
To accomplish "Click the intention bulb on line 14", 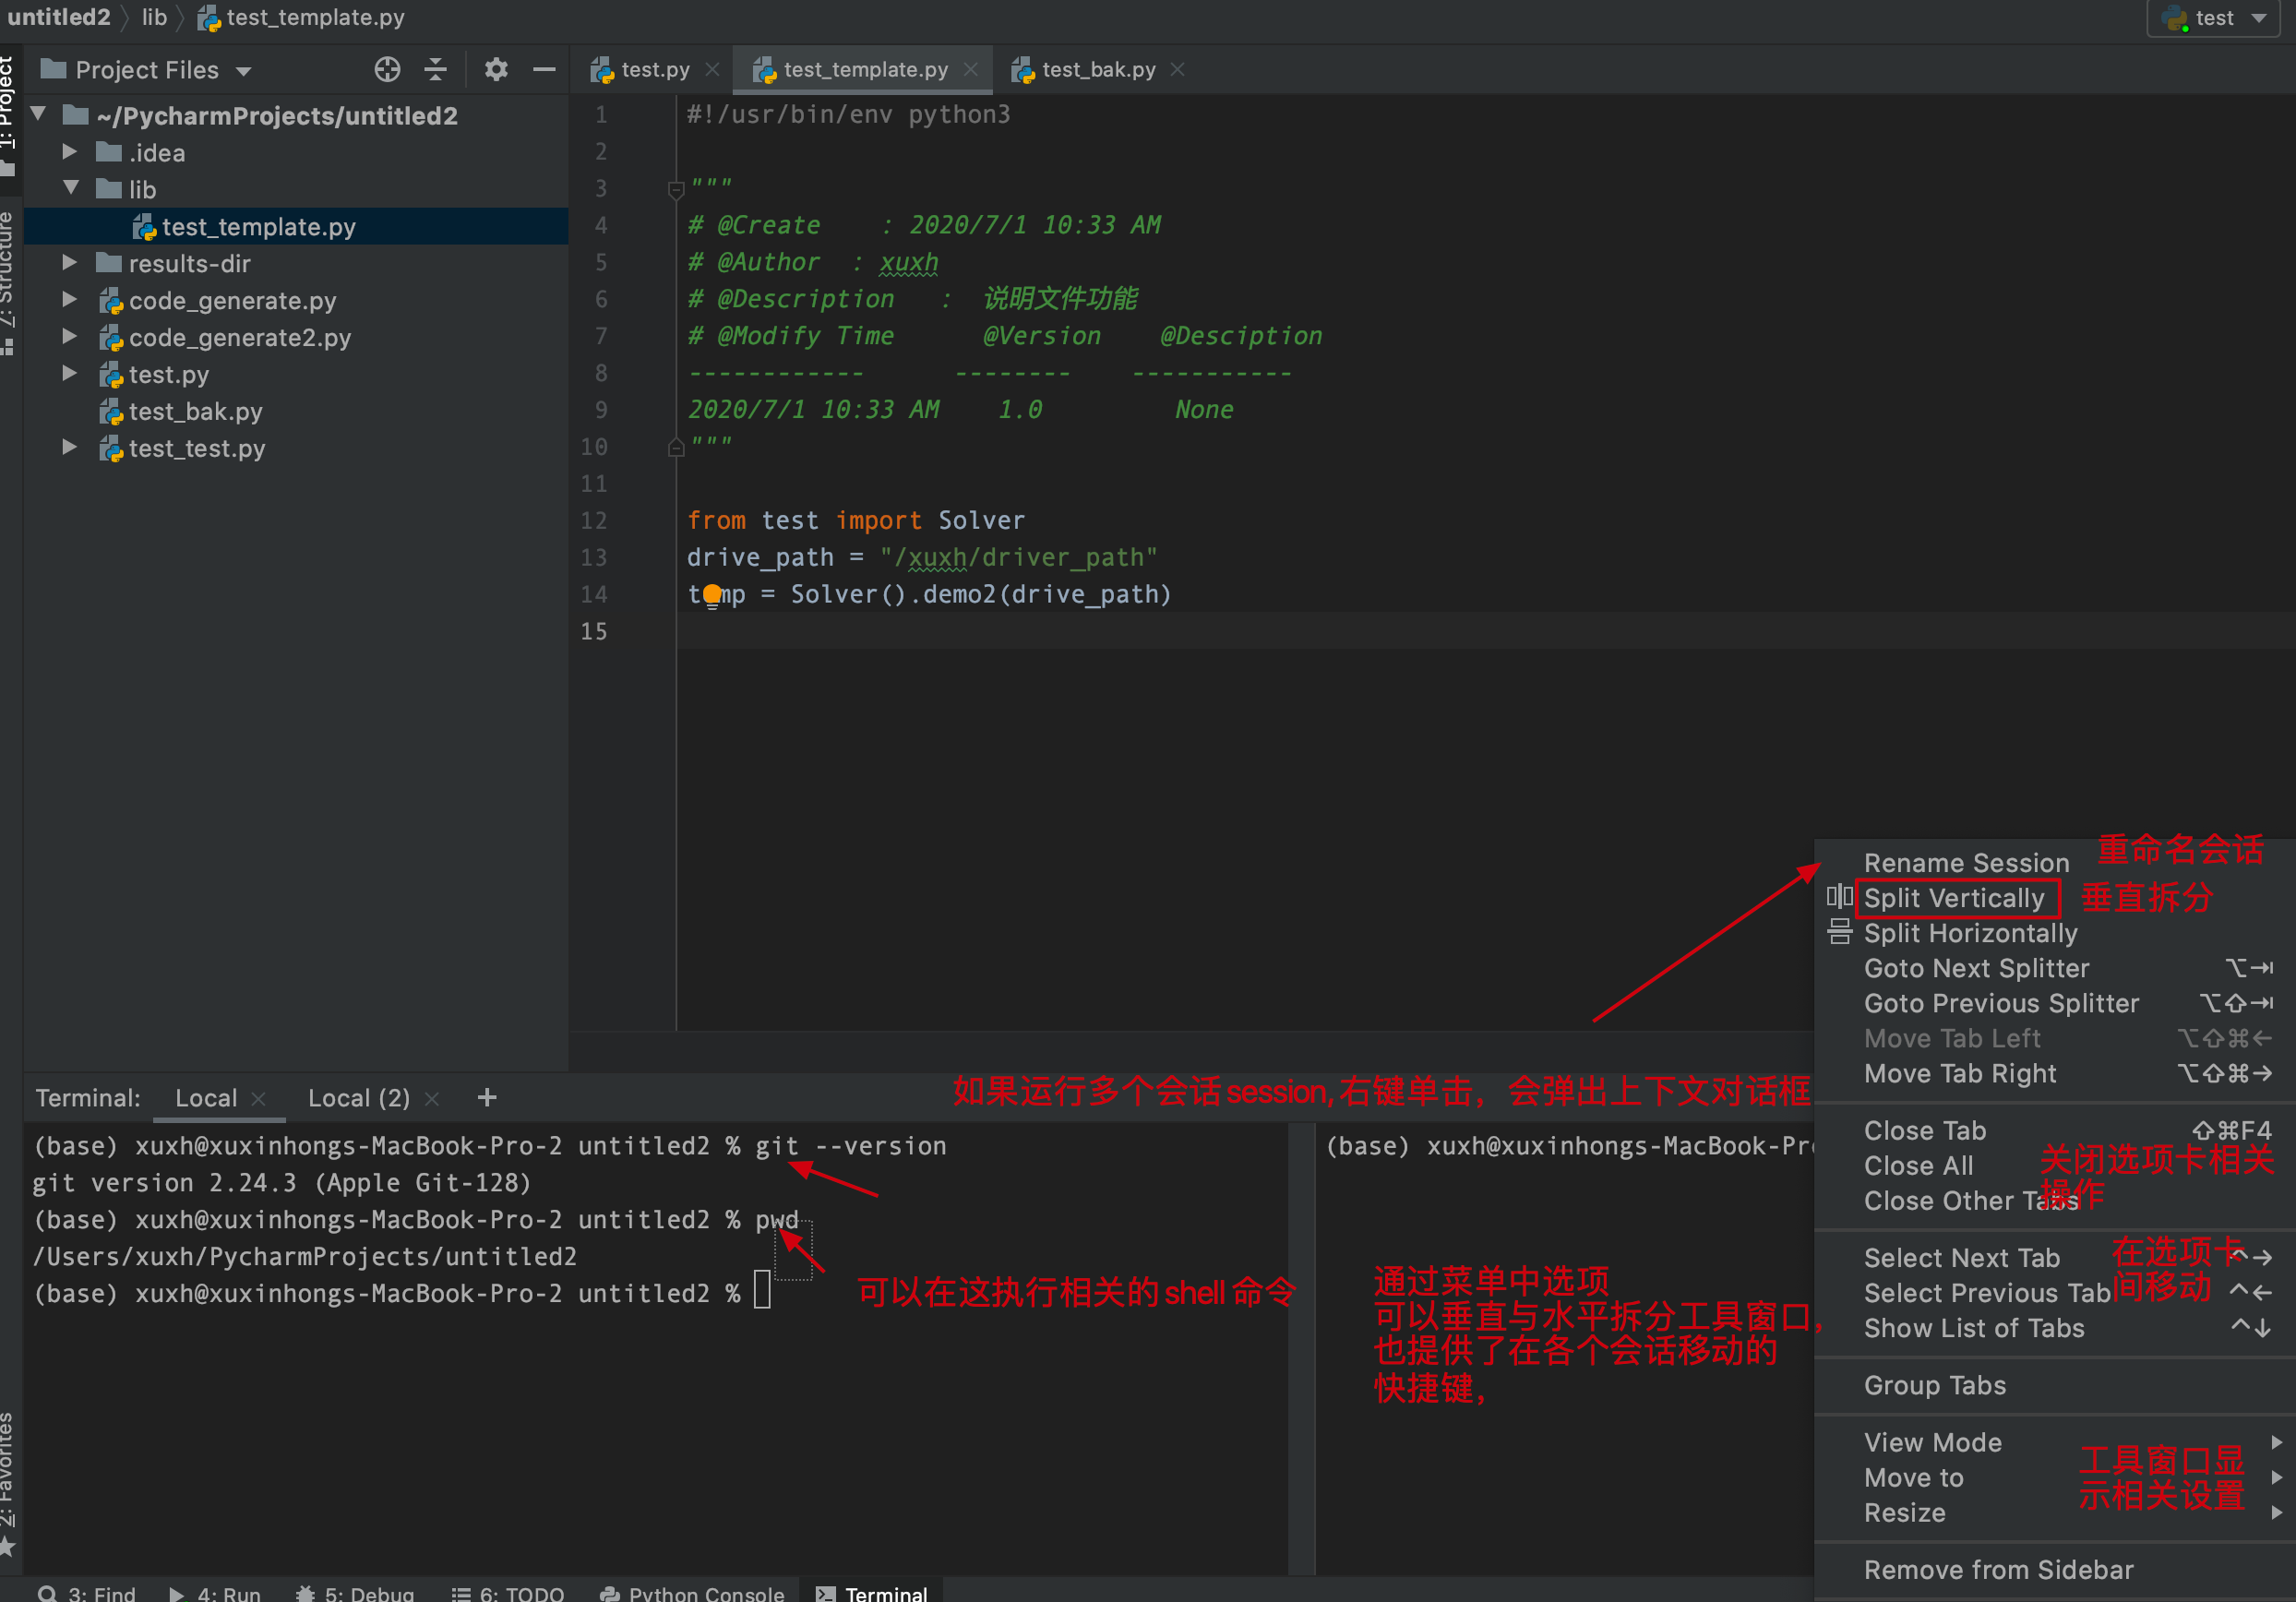I will click(712, 595).
